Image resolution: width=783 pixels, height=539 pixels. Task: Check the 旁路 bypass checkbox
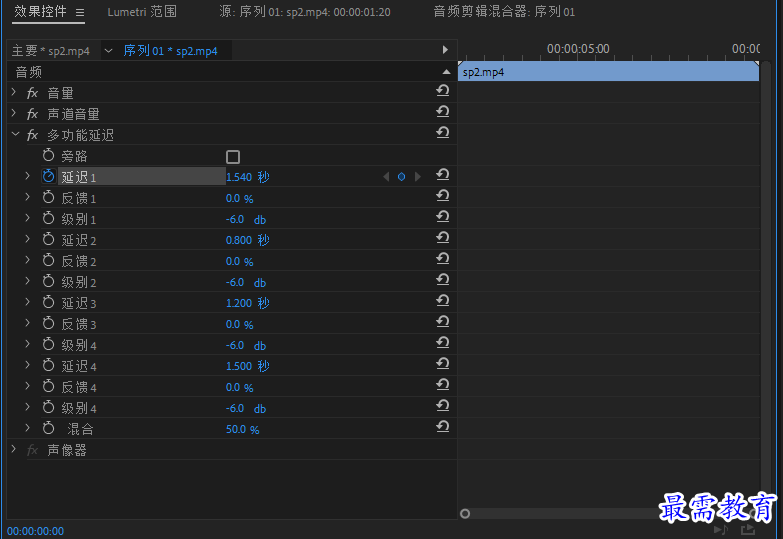(x=233, y=157)
